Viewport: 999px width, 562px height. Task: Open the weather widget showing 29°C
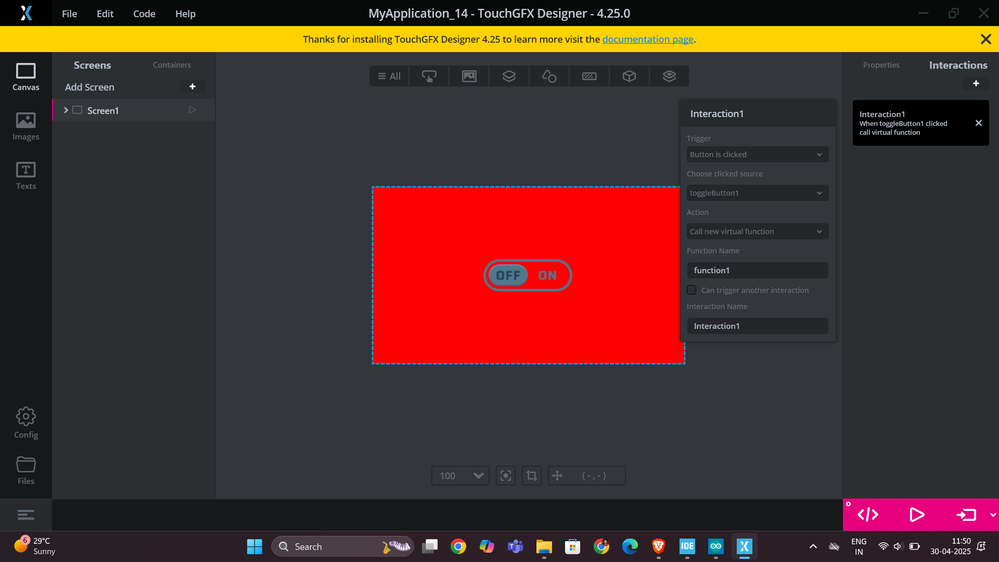pos(36,546)
